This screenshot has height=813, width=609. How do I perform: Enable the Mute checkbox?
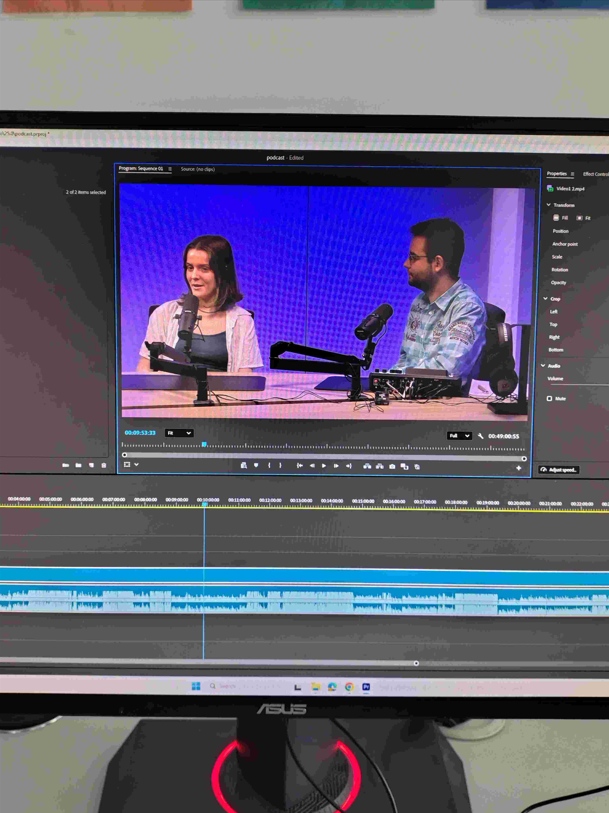click(x=549, y=398)
